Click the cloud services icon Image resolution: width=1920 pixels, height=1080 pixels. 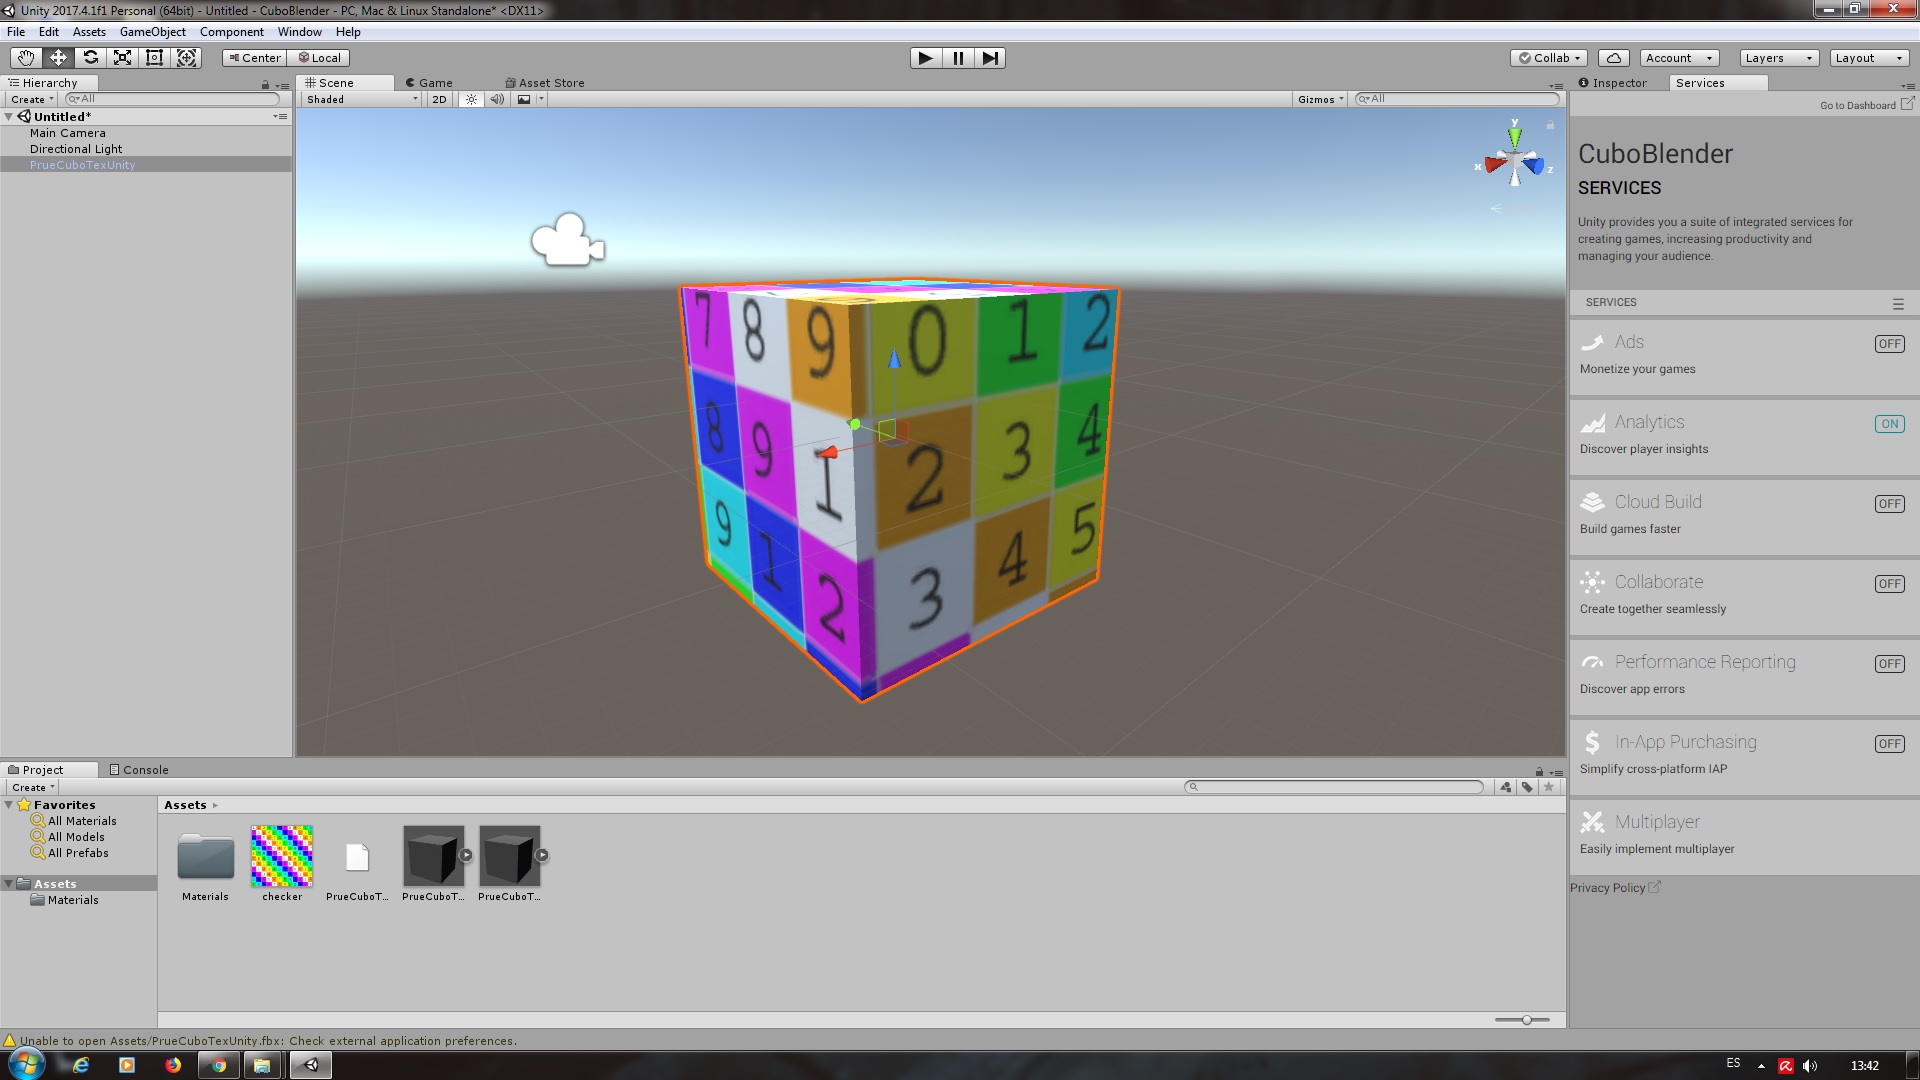coord(1613,58)
